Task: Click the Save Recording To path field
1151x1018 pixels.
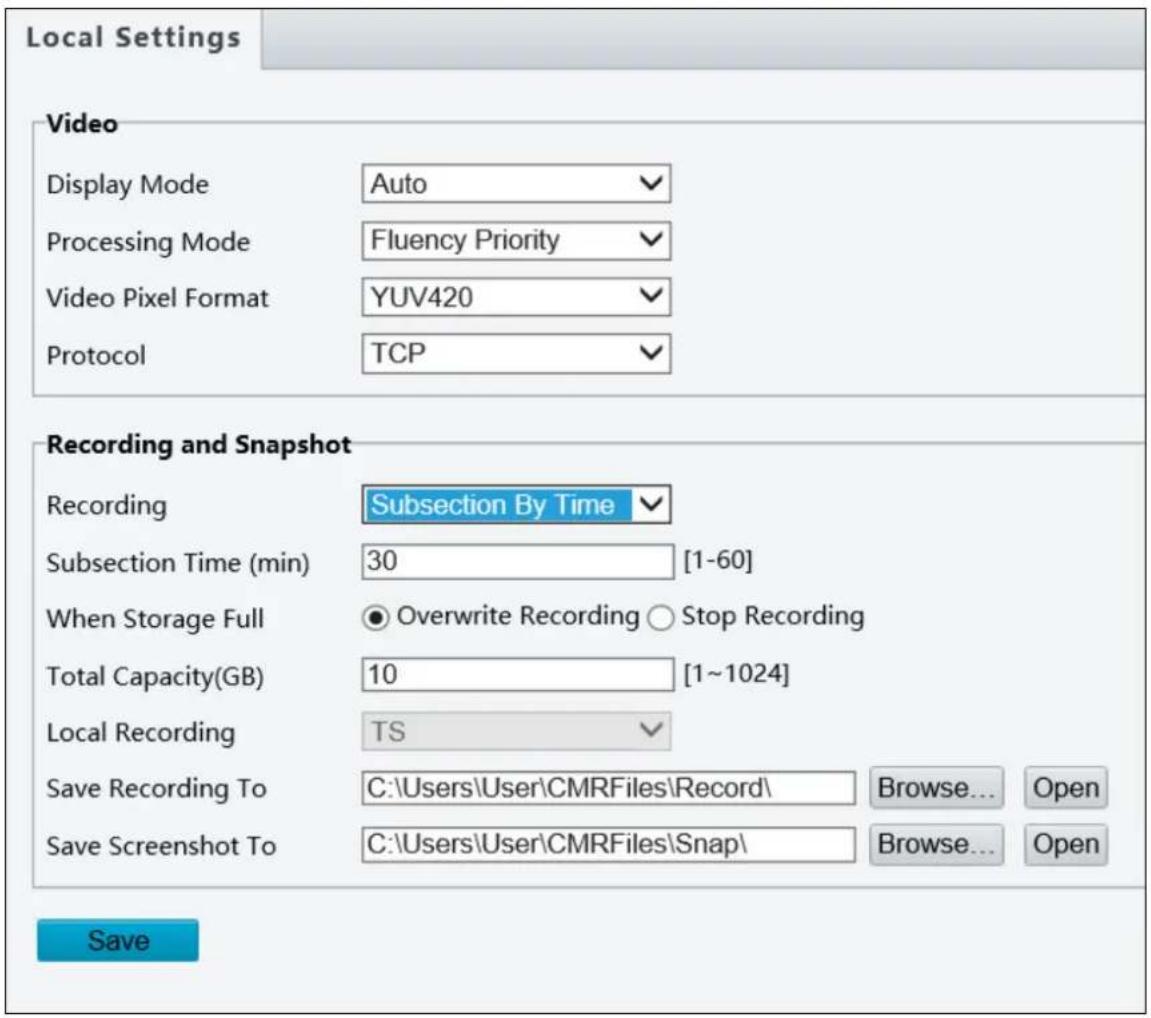Action: tap(609, 788)
